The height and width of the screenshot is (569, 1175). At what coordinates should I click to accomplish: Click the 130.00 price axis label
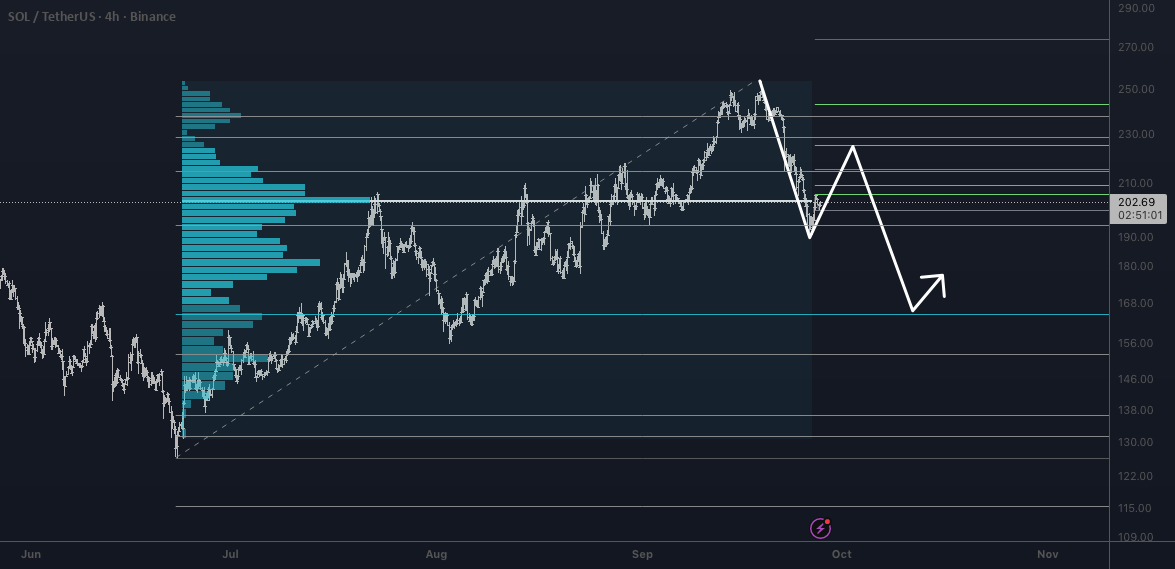pyautogui.click(x=1136, y=442)
